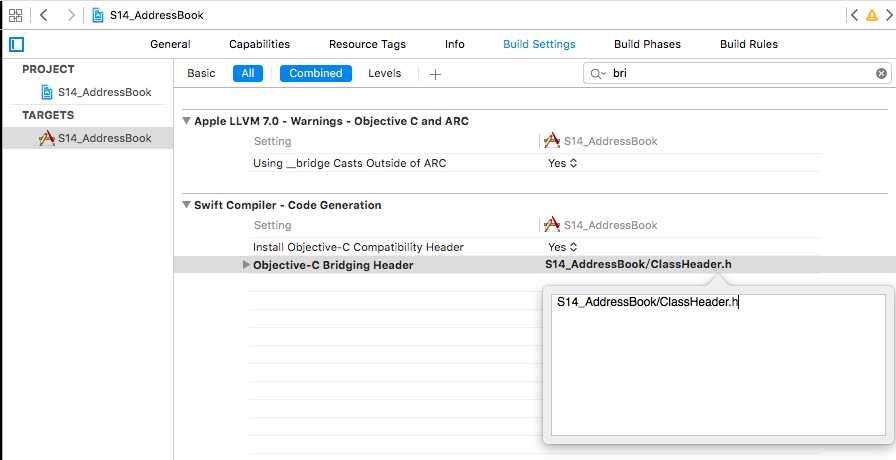896x460 pixels.
Task: Go forward in navigation history
Action: pyautogui.click(x=71, y=15)
